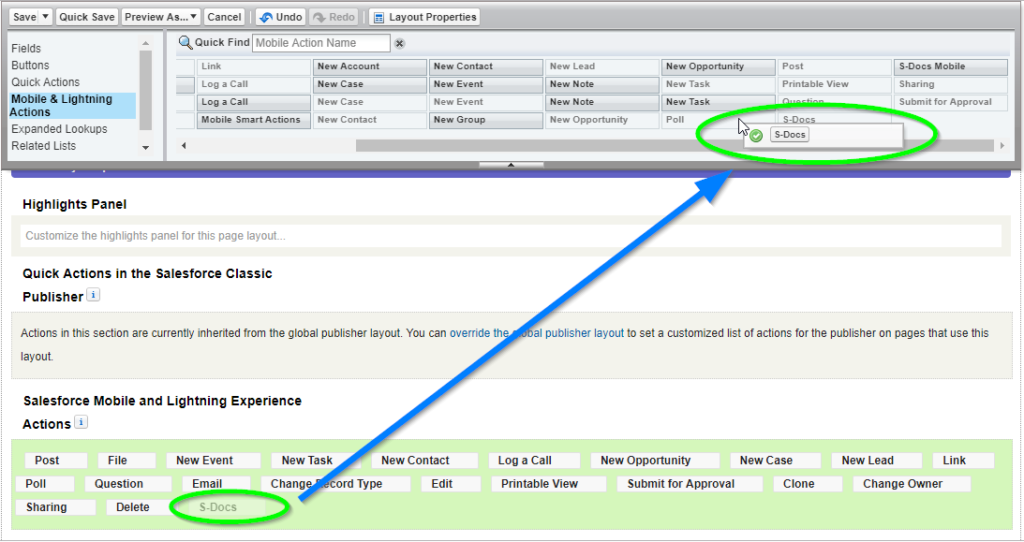Click the Quick Find magnifier icon
This screenshot has width=1024, height=542.
[x=185, y=42]
